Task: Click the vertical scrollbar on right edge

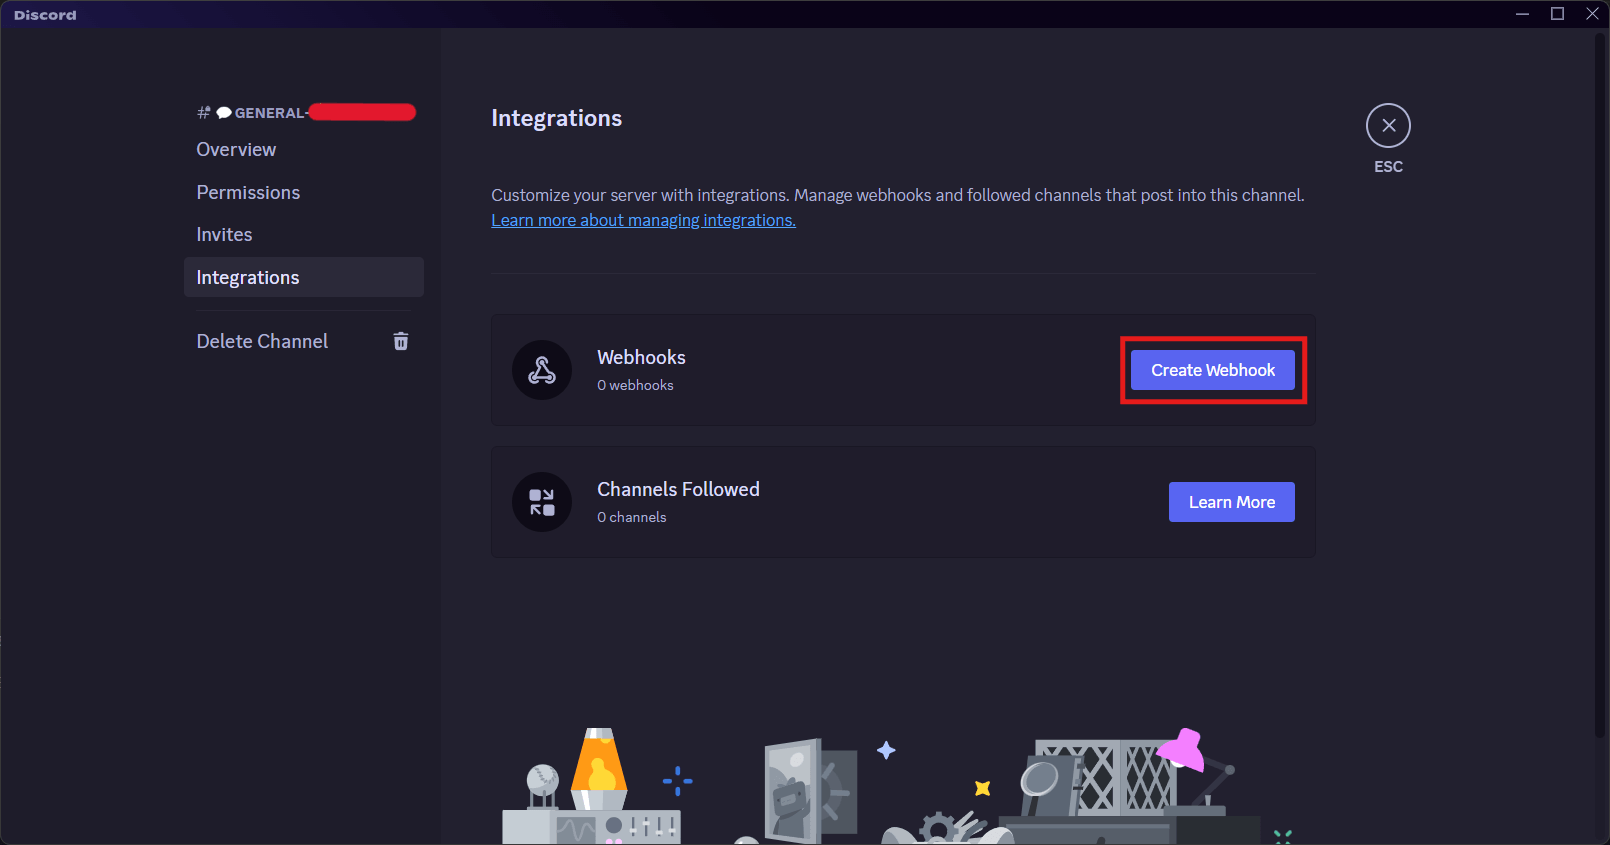Action: 1600,385
